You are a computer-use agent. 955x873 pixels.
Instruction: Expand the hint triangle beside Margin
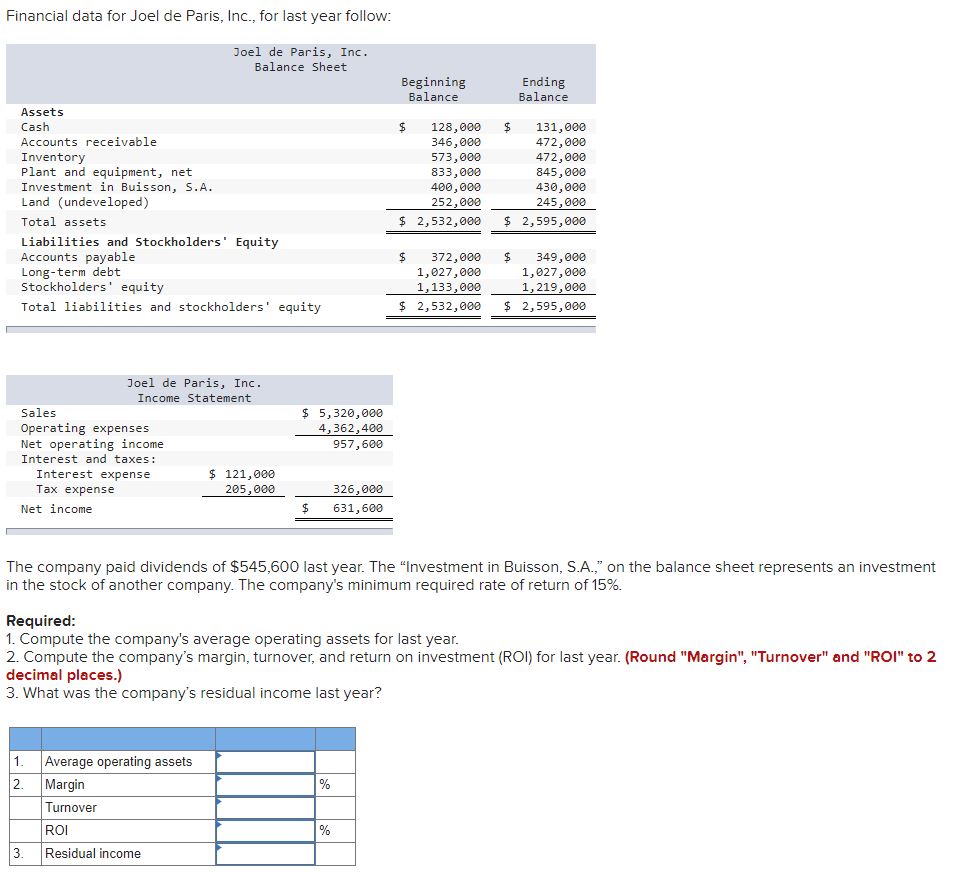click(x=218, y=778)
